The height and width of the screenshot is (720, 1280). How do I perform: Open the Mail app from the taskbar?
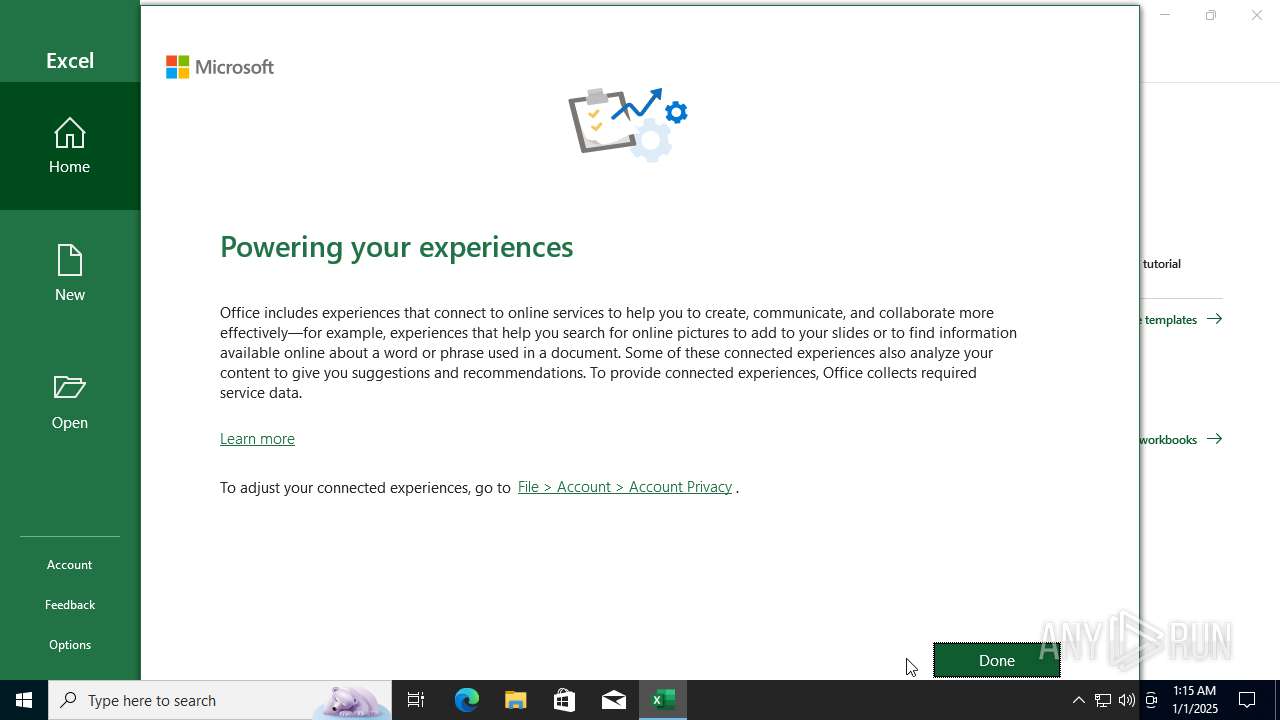point(613,700)
